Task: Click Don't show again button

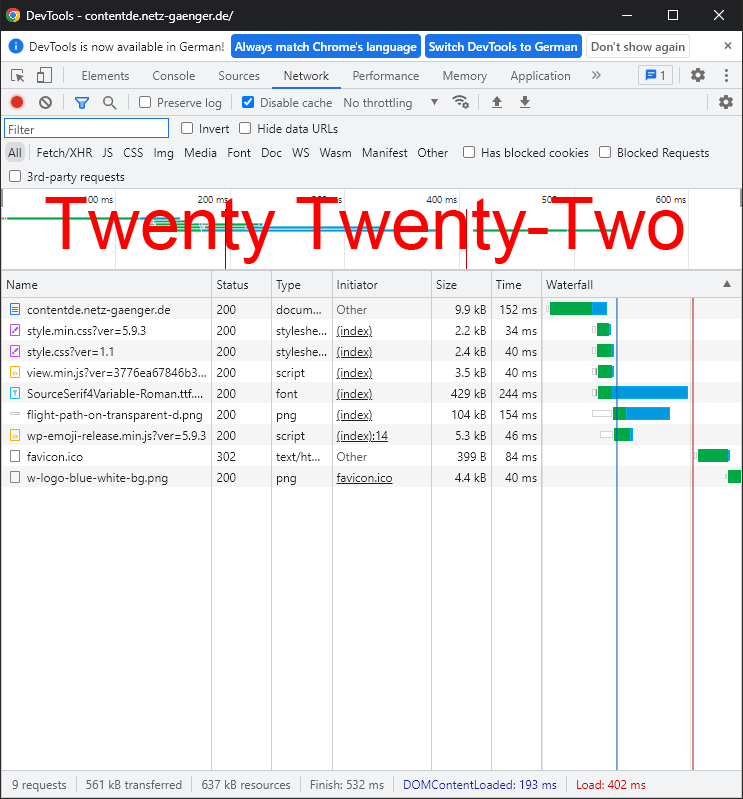Action: pos(638,46)
